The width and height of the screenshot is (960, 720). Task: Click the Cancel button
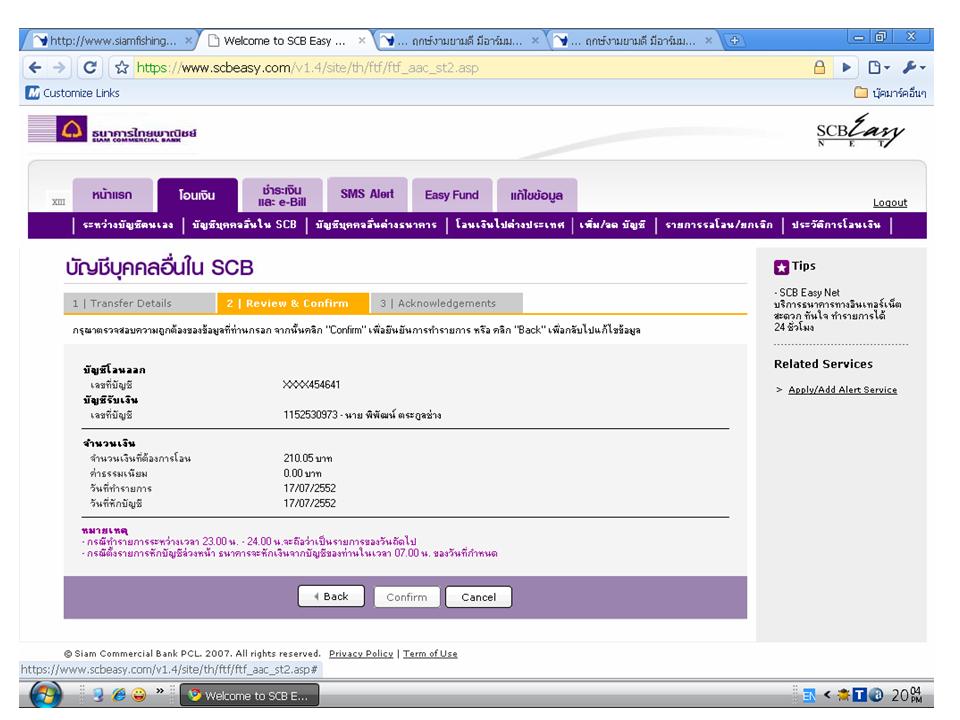[x=479, y=597]
